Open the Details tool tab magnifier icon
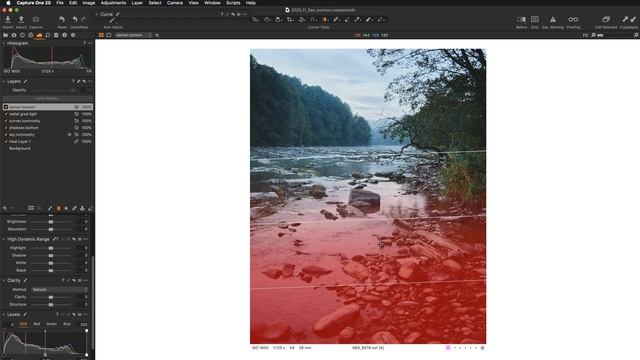 48,36
